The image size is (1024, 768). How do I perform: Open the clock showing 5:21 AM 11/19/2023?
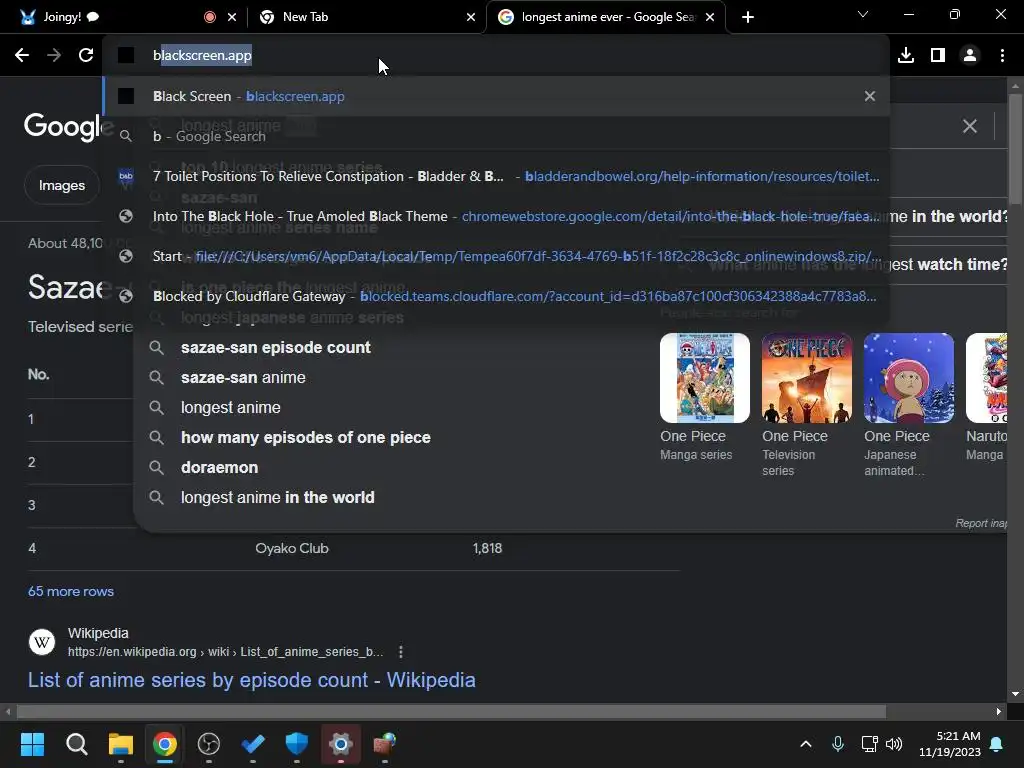point(950,744)
